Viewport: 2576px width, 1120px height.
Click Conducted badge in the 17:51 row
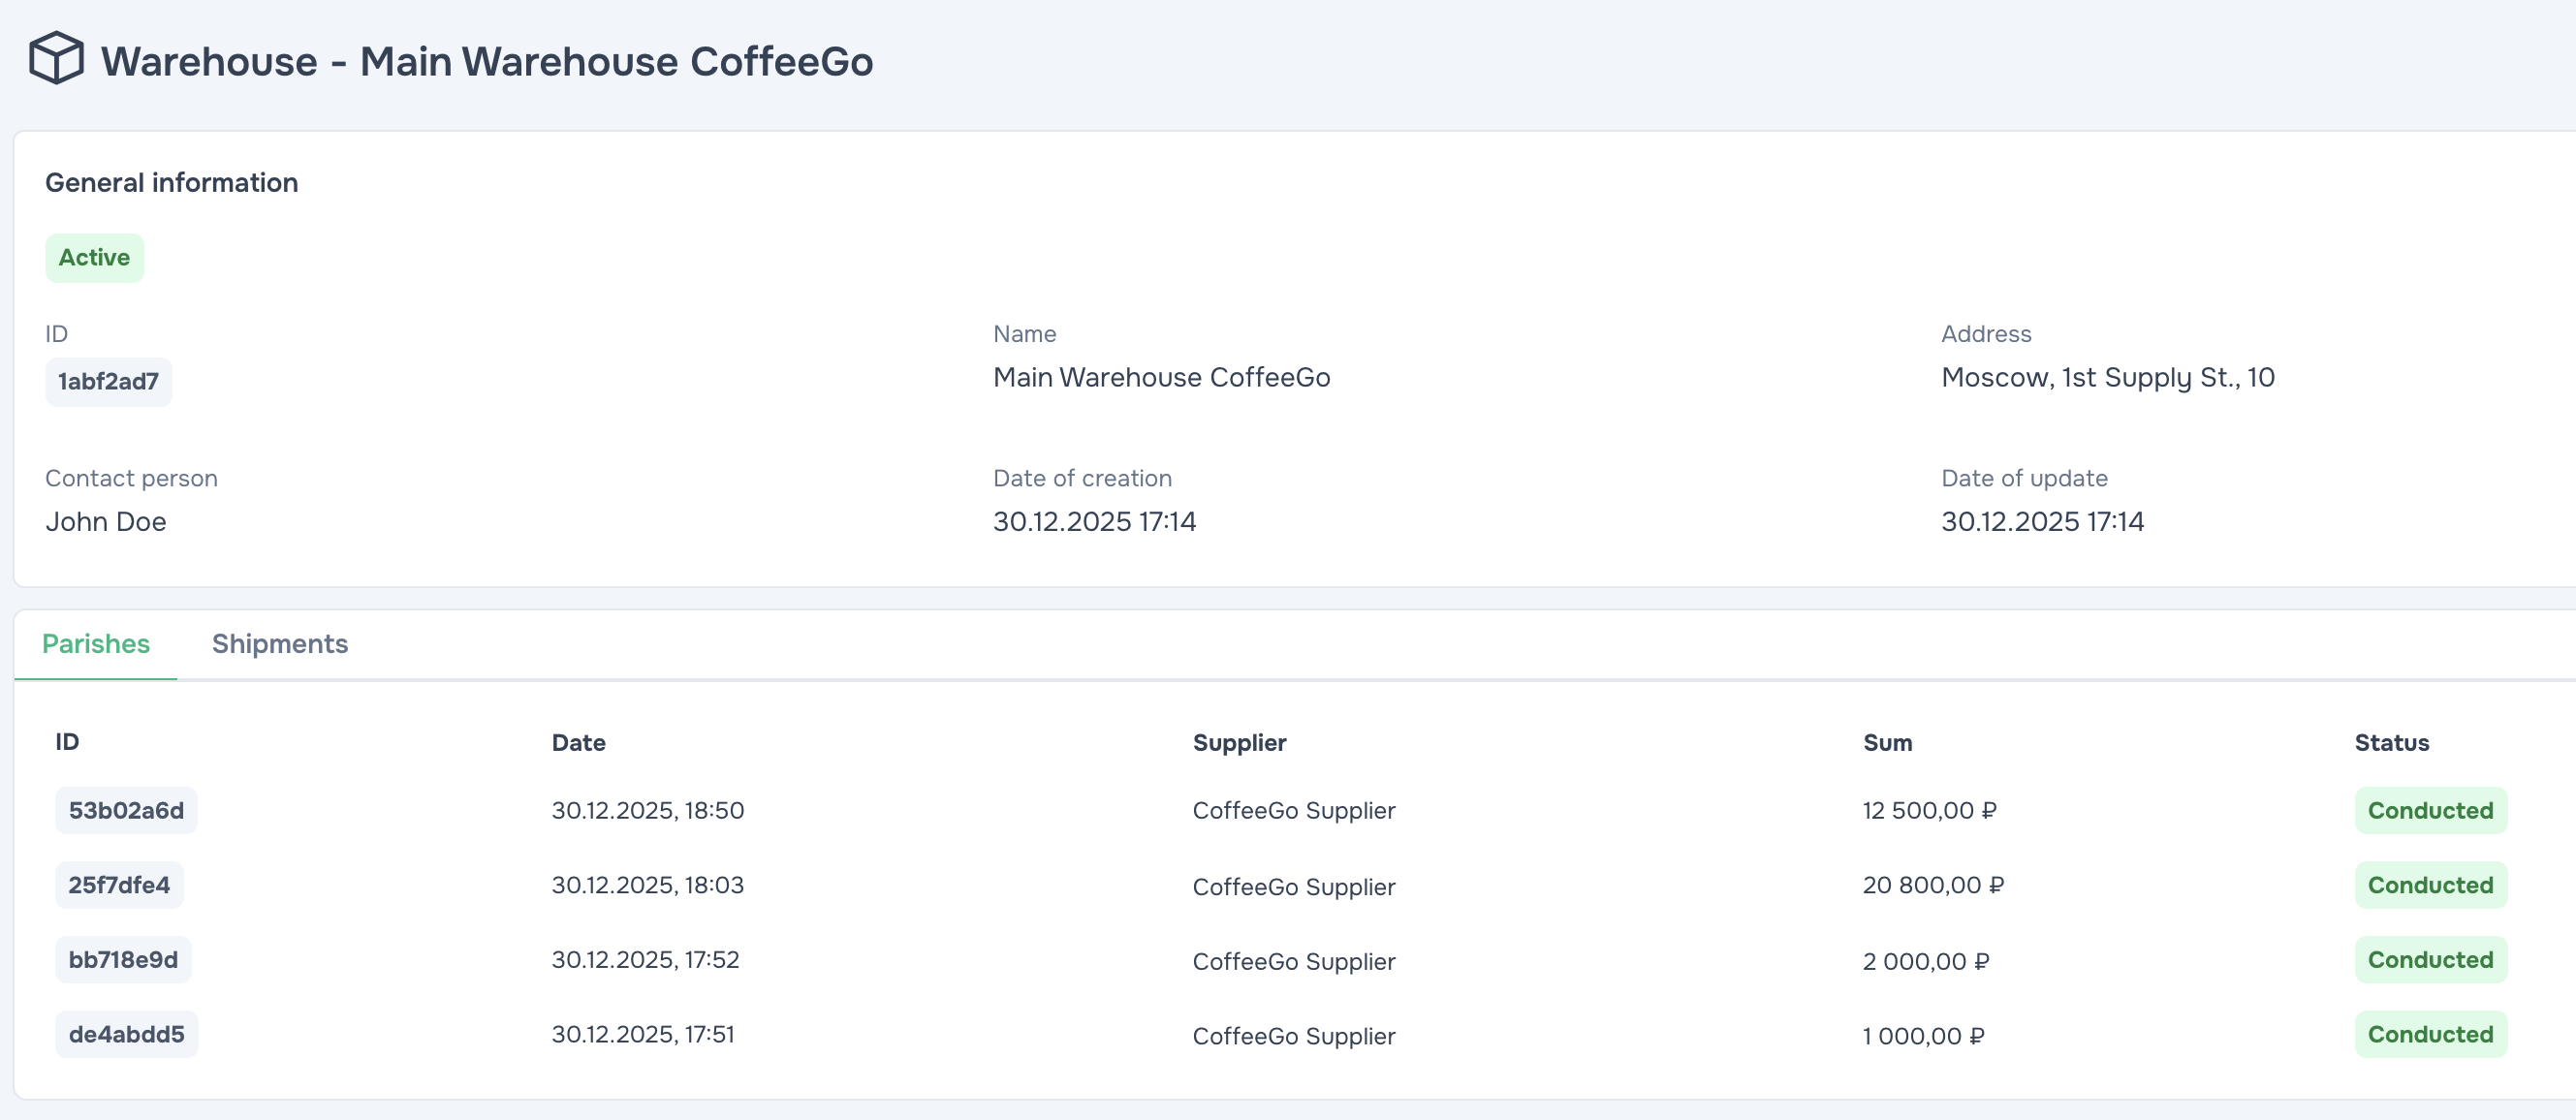pyautogui.click(x=2430, y=1035)
